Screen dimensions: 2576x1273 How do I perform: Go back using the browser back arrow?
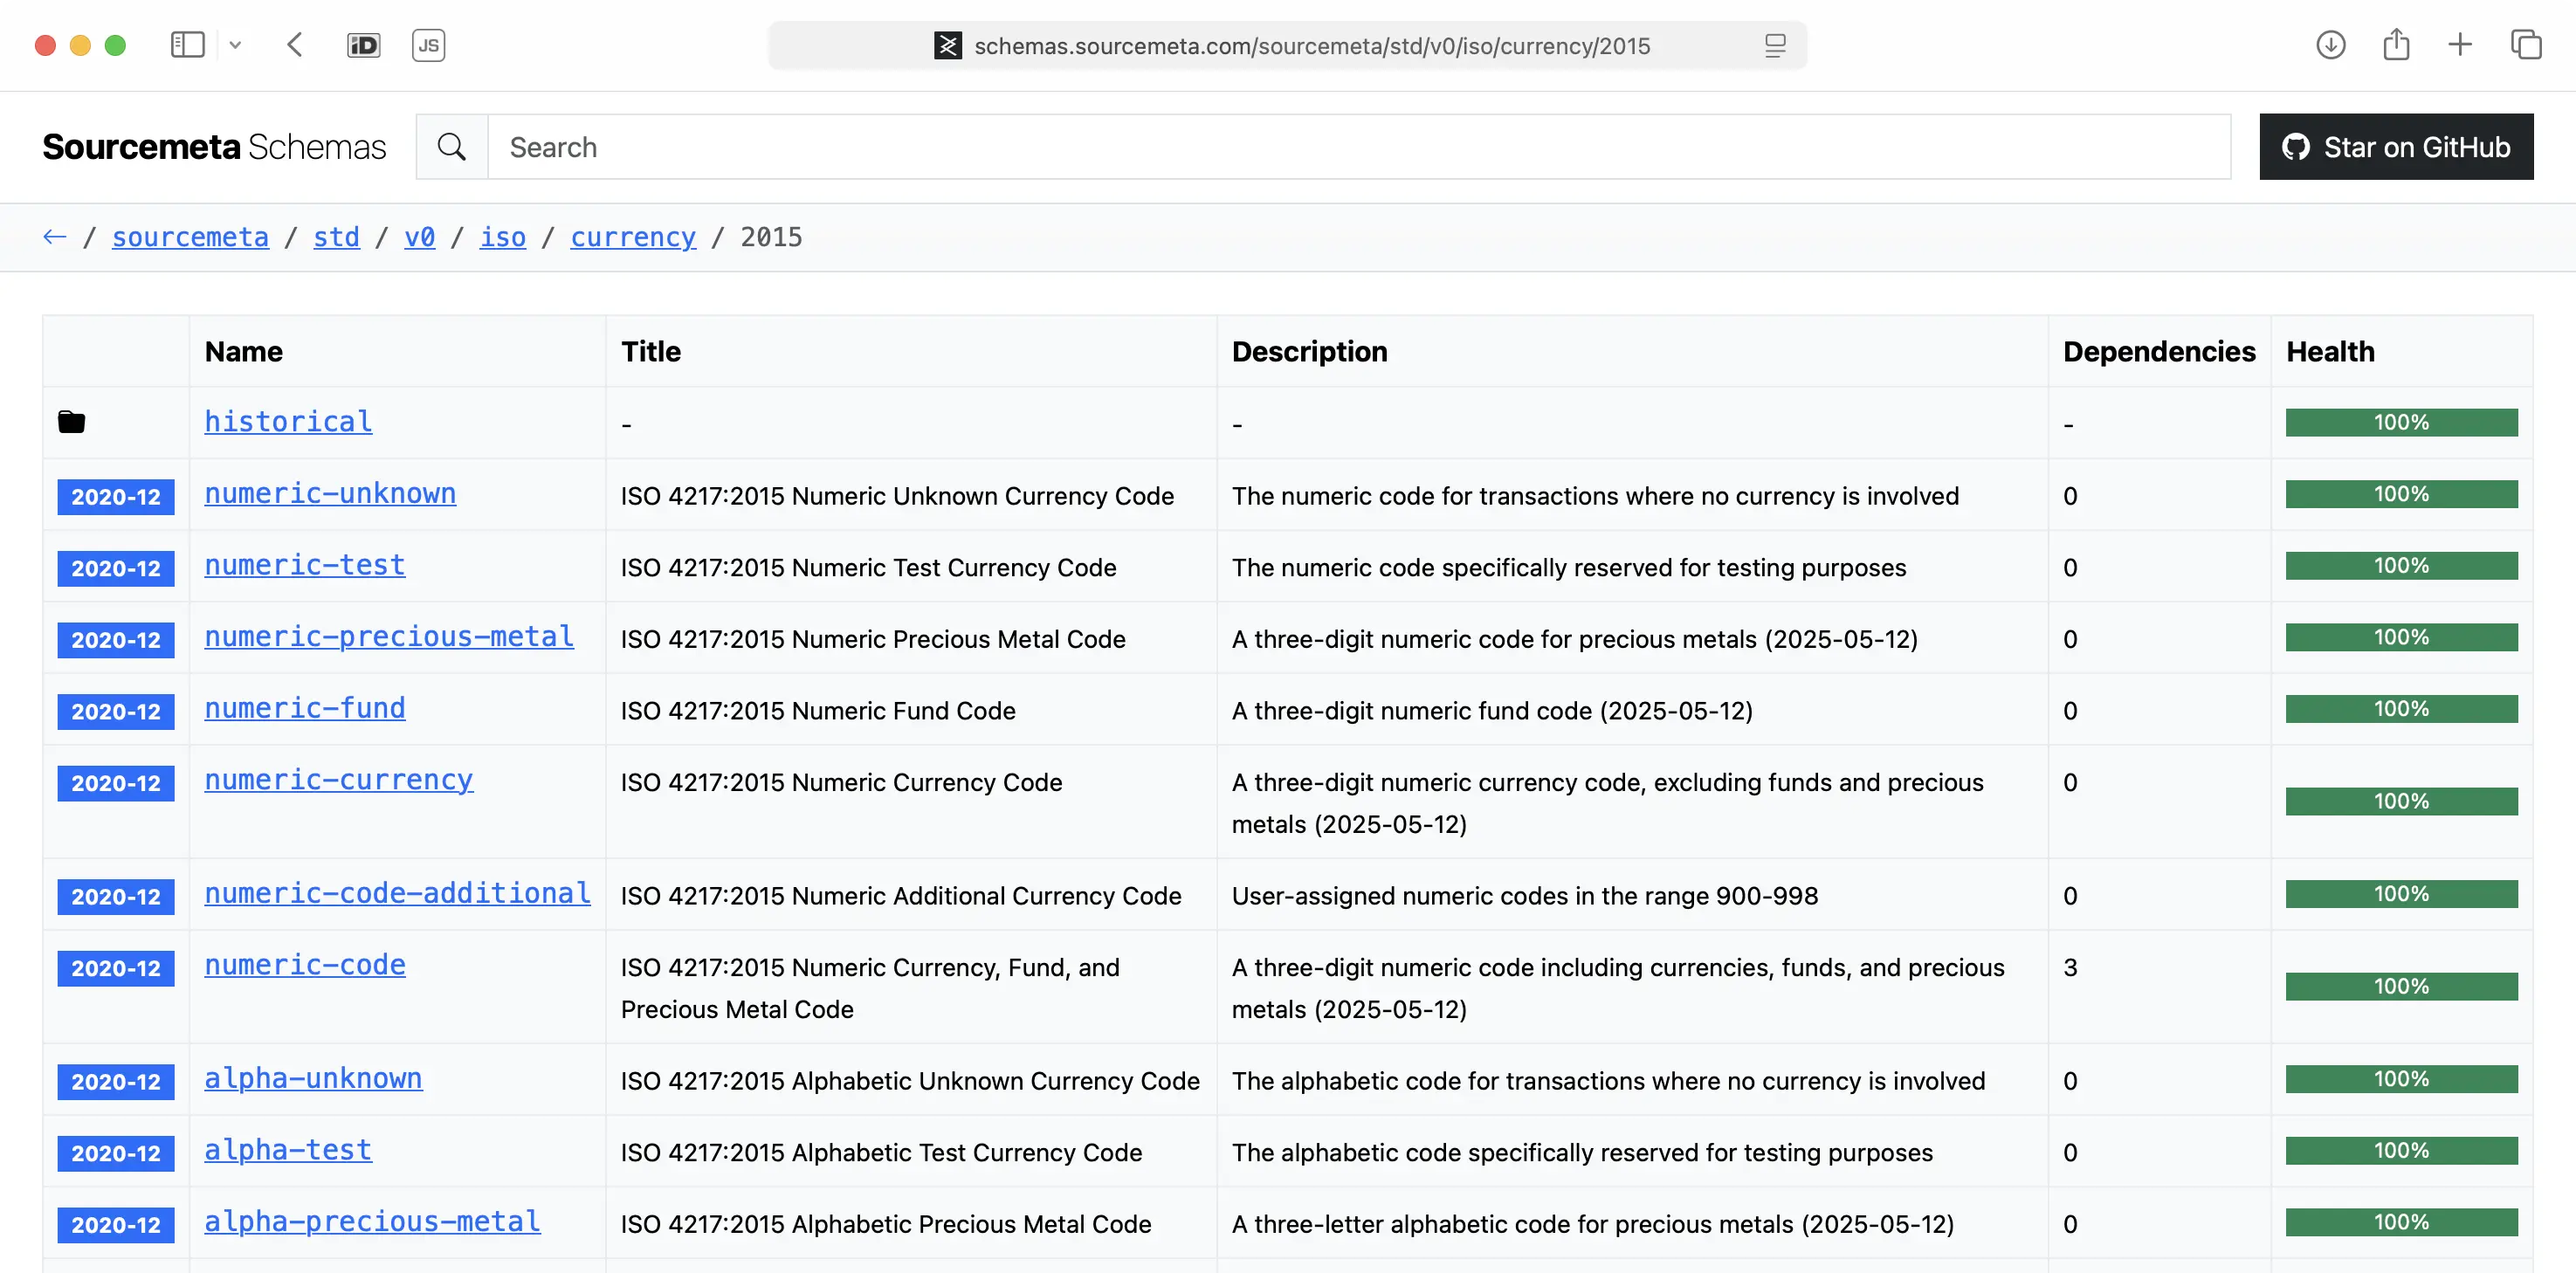point(294,45)
